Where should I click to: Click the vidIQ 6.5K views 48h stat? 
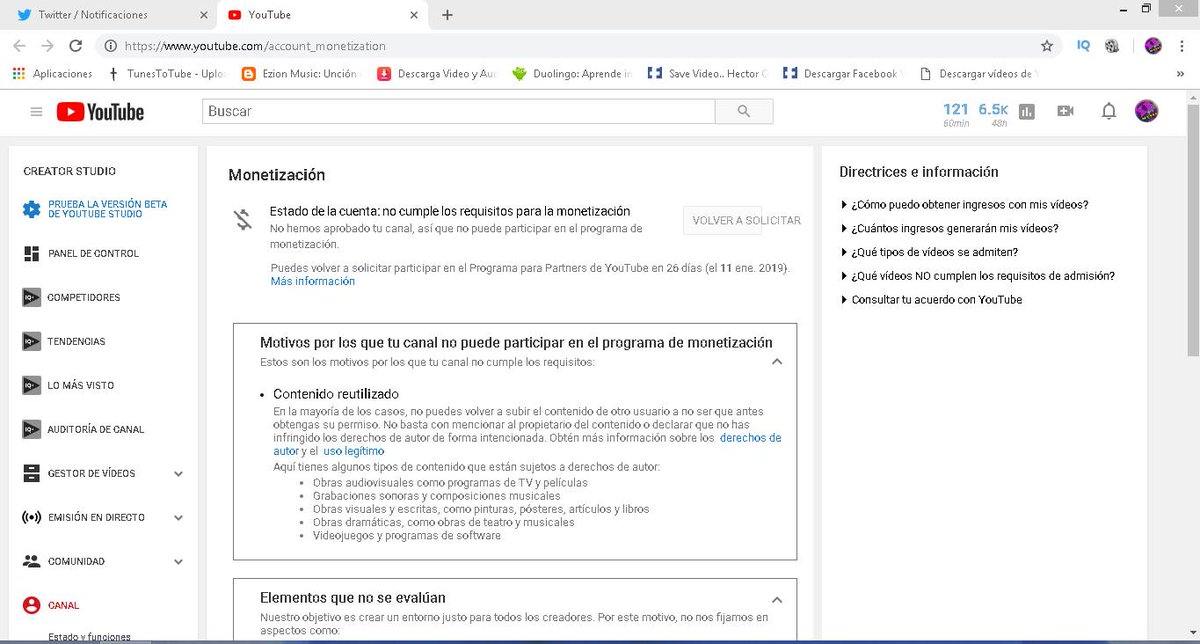point(992,114)
